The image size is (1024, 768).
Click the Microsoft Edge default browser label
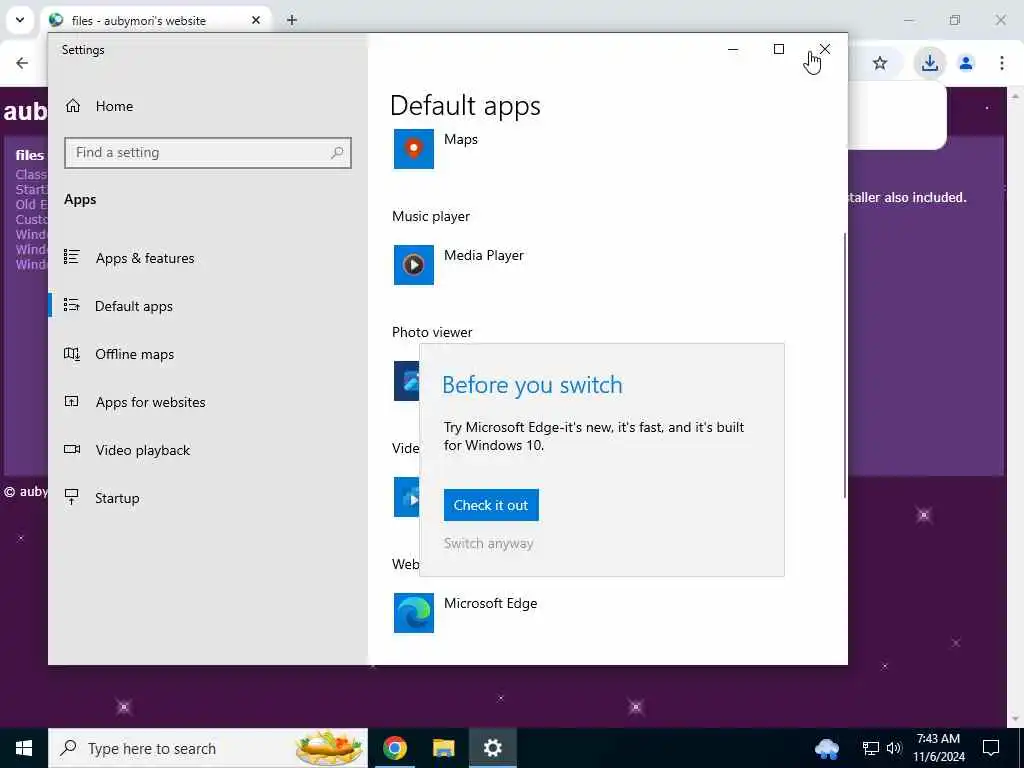[x=490, y=603]
